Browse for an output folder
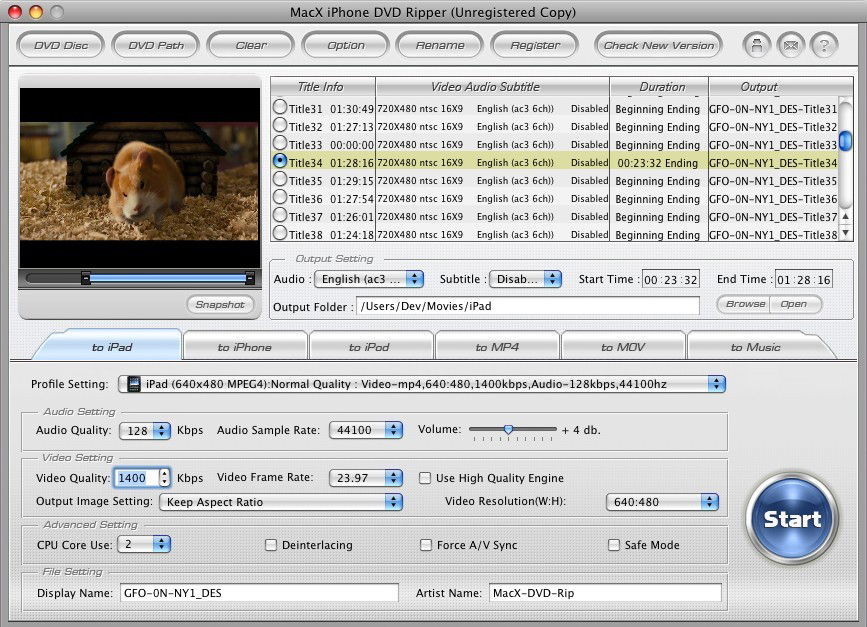 click(744, 304)
